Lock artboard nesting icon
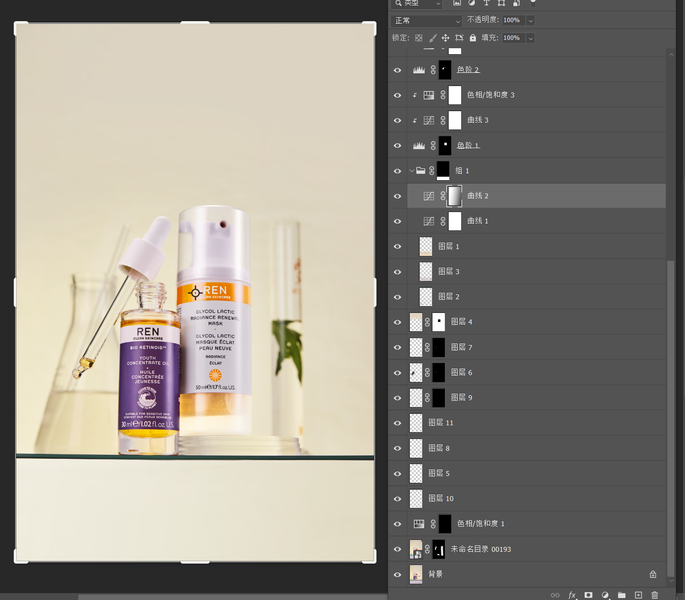 point(459,38)
